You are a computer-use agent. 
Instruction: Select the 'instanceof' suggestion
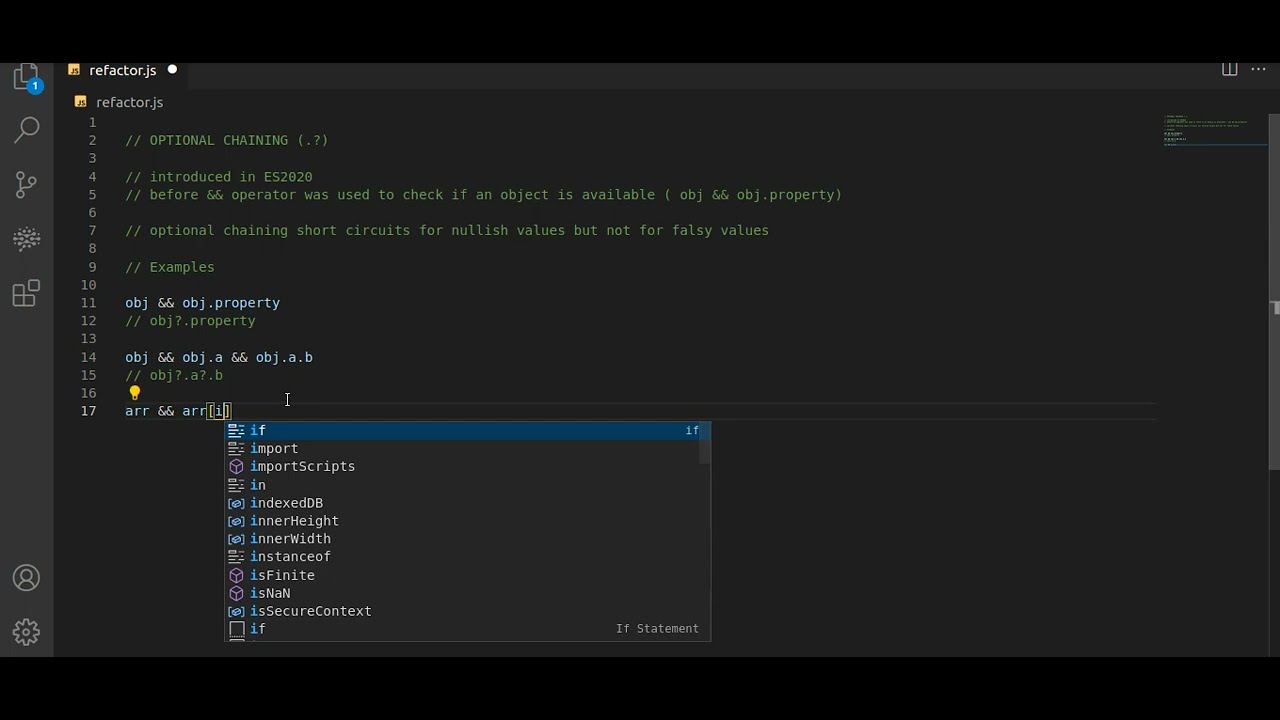(x=467, y=557)
